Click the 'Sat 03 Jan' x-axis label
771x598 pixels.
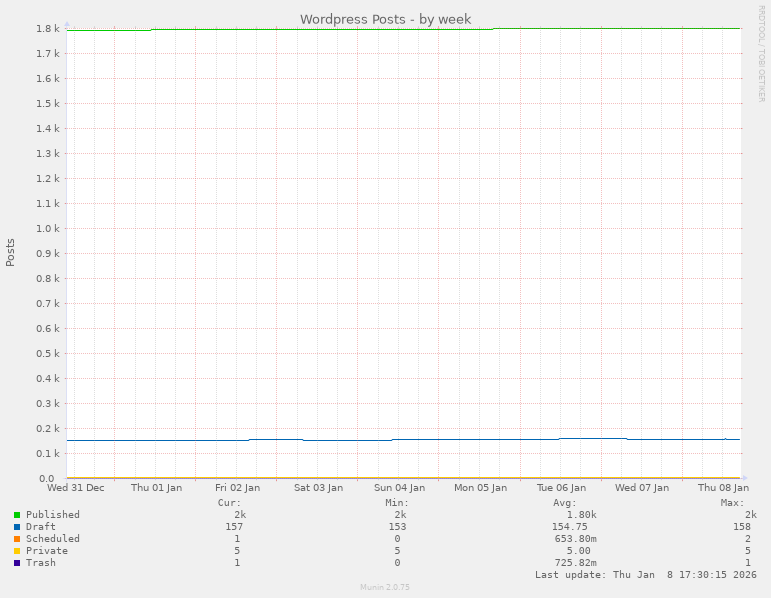318,488
